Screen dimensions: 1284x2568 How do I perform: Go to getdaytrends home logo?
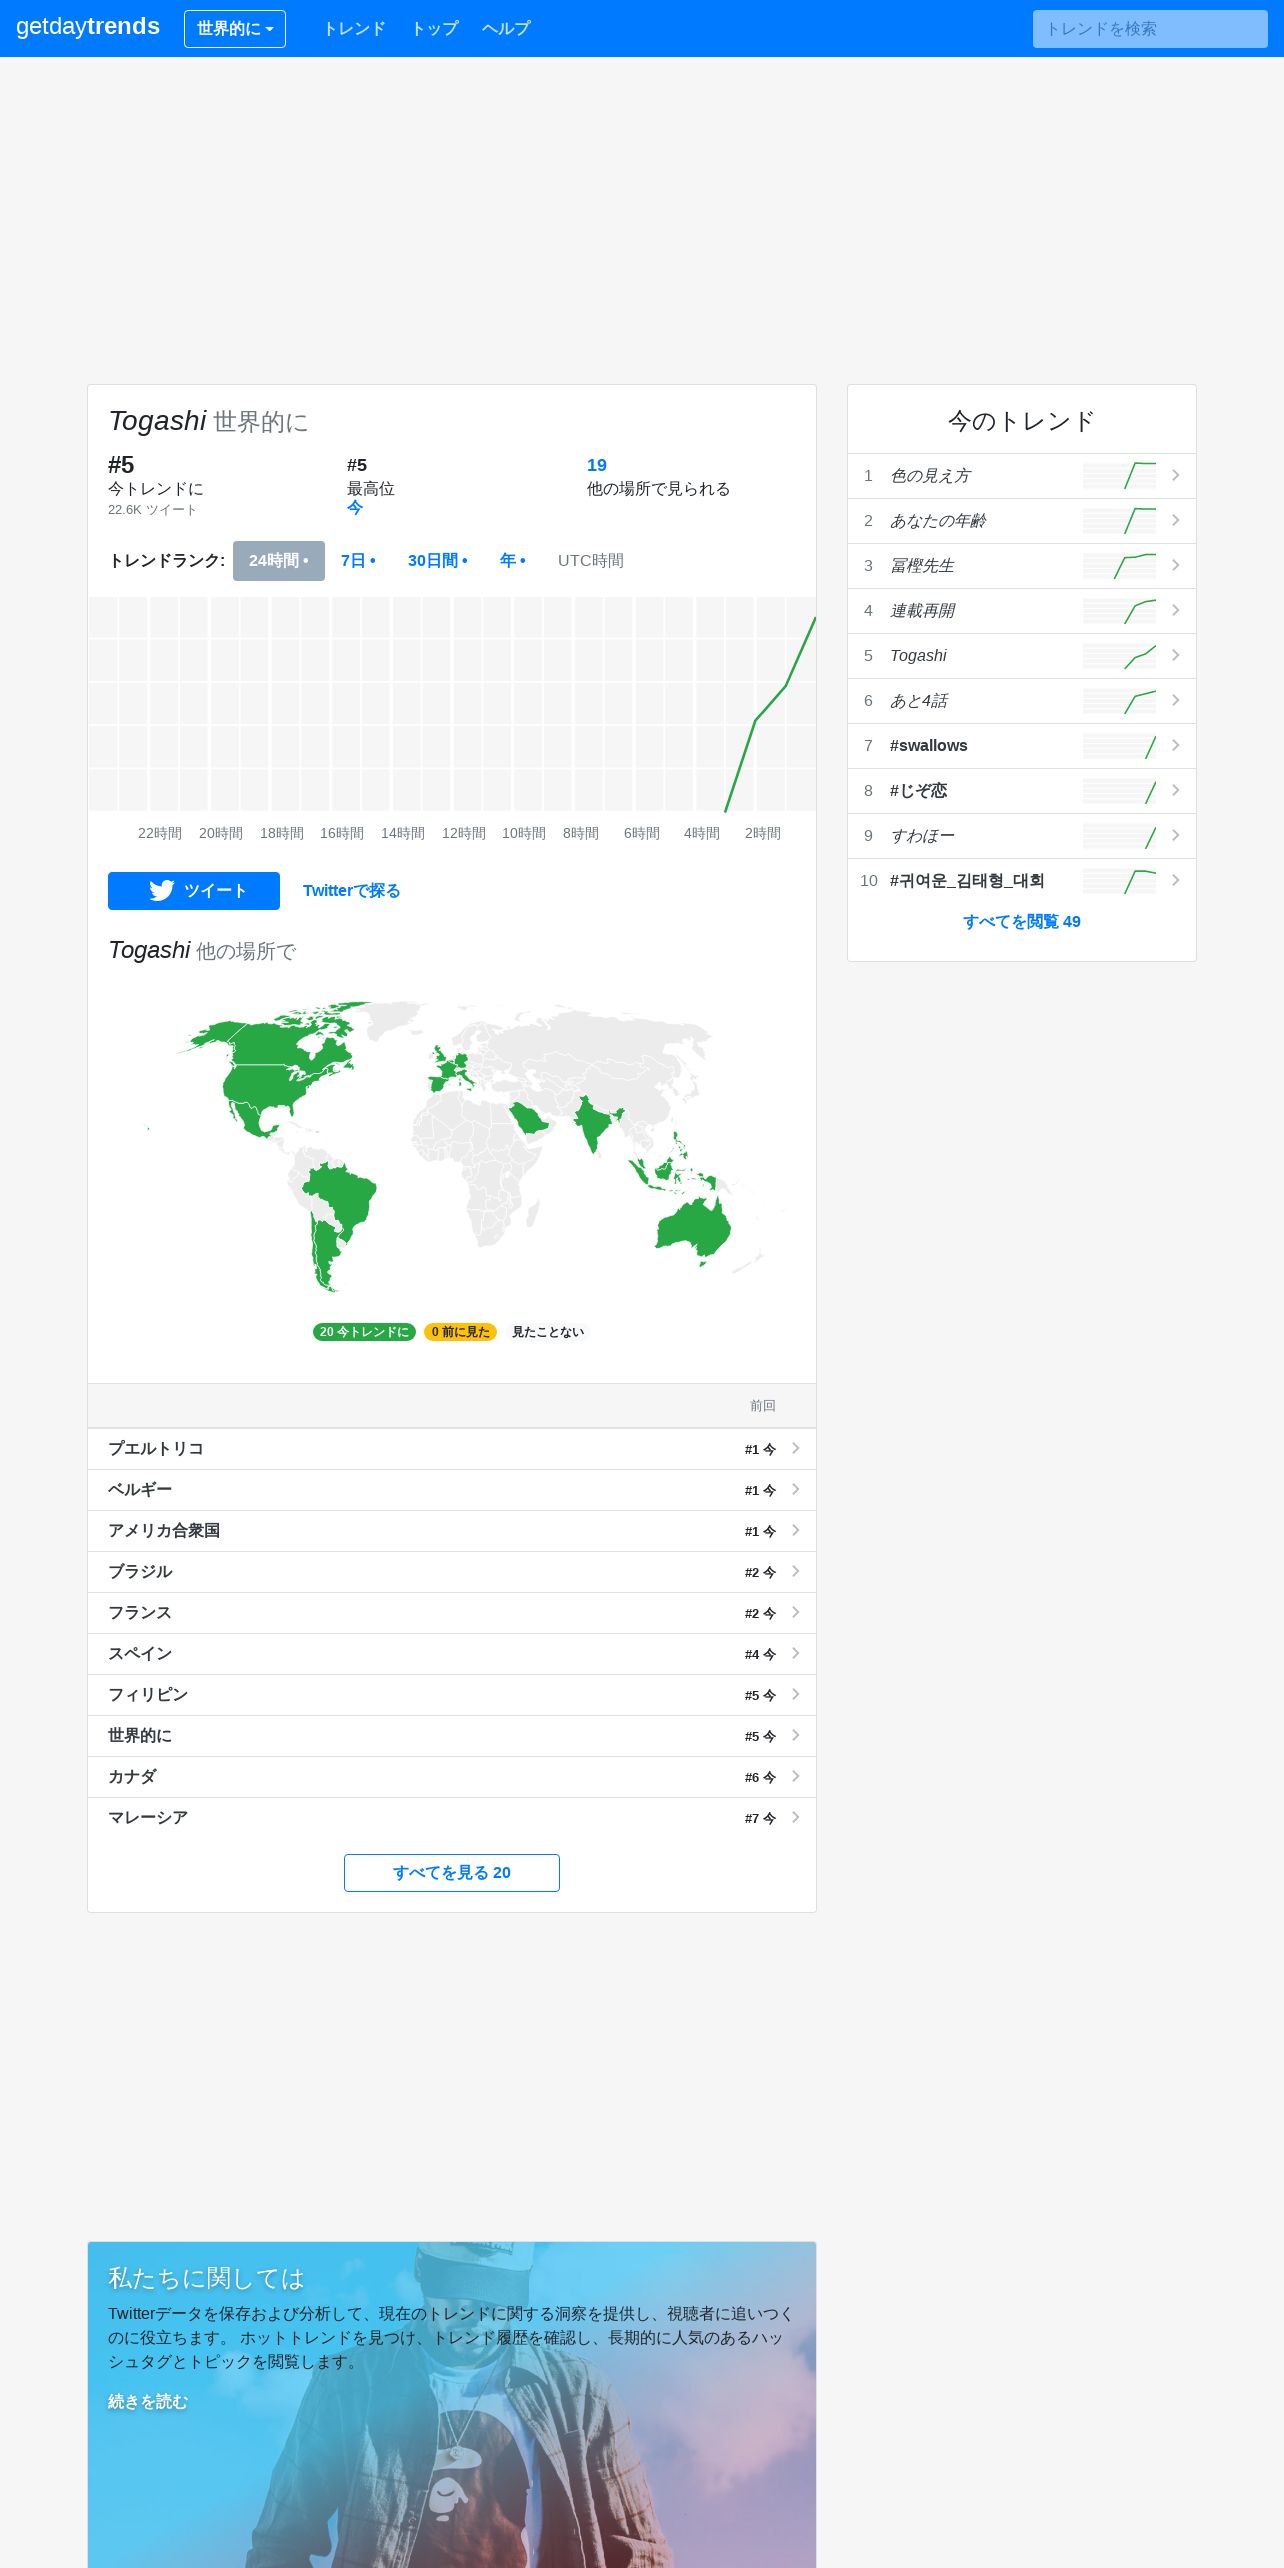tap(88, 27)
